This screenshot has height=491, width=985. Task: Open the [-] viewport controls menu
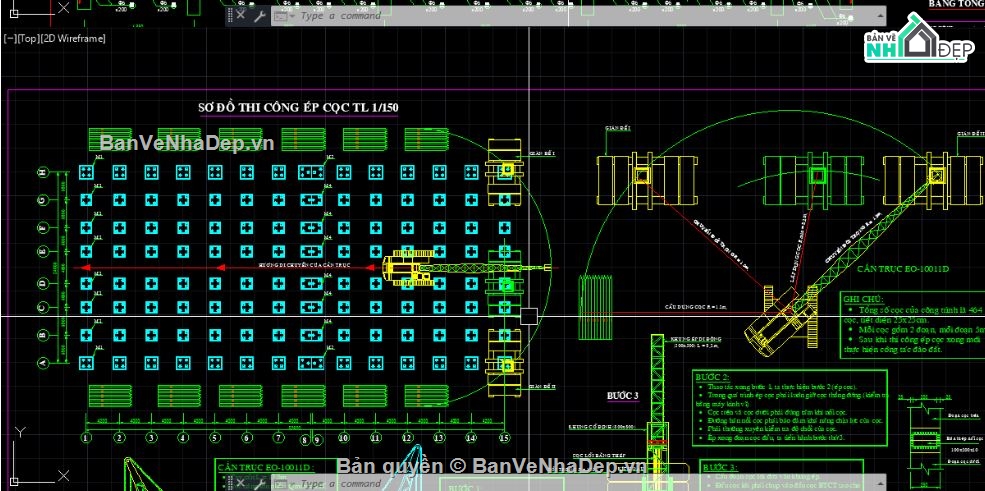[9, 38]
